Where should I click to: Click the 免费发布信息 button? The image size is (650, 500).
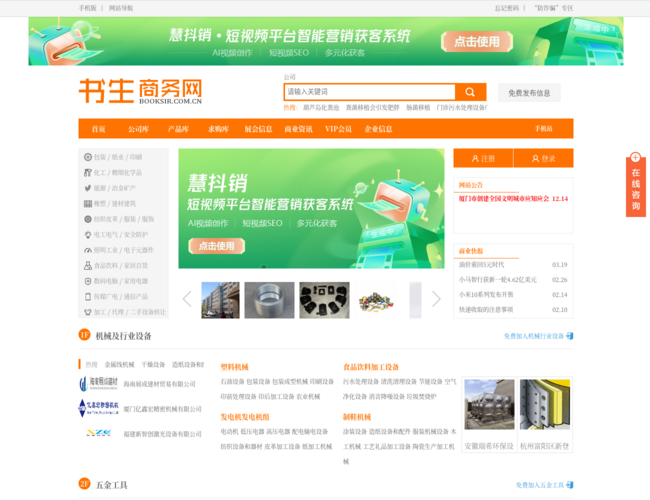pos(529,93)
